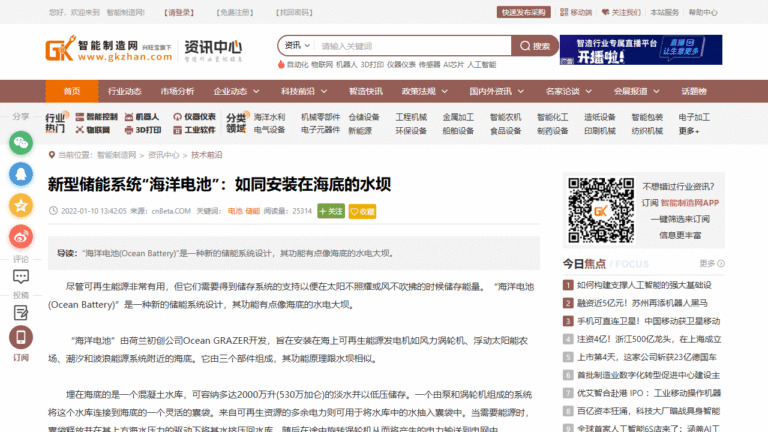This screenshot has height=432, width=768.
Task: Click the QQ share icon in sidebar
Action: point(21,174)
